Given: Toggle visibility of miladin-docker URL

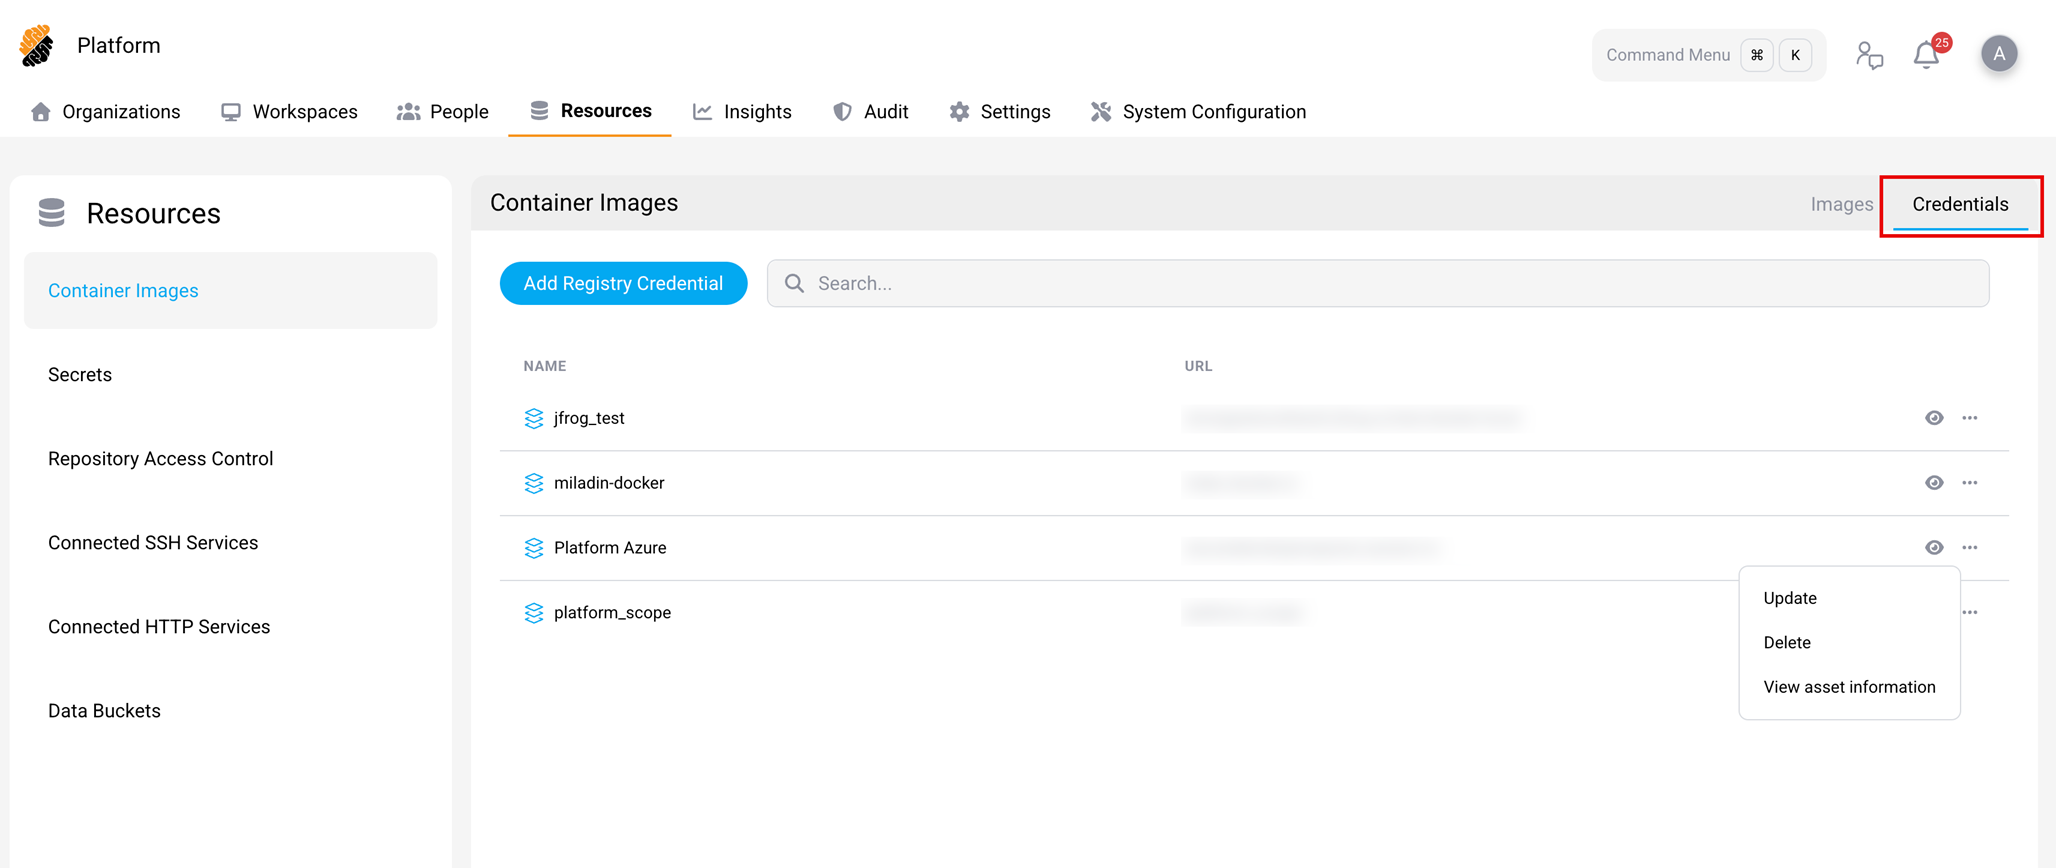Looking at the screenshot, I should pos(1934,483).
